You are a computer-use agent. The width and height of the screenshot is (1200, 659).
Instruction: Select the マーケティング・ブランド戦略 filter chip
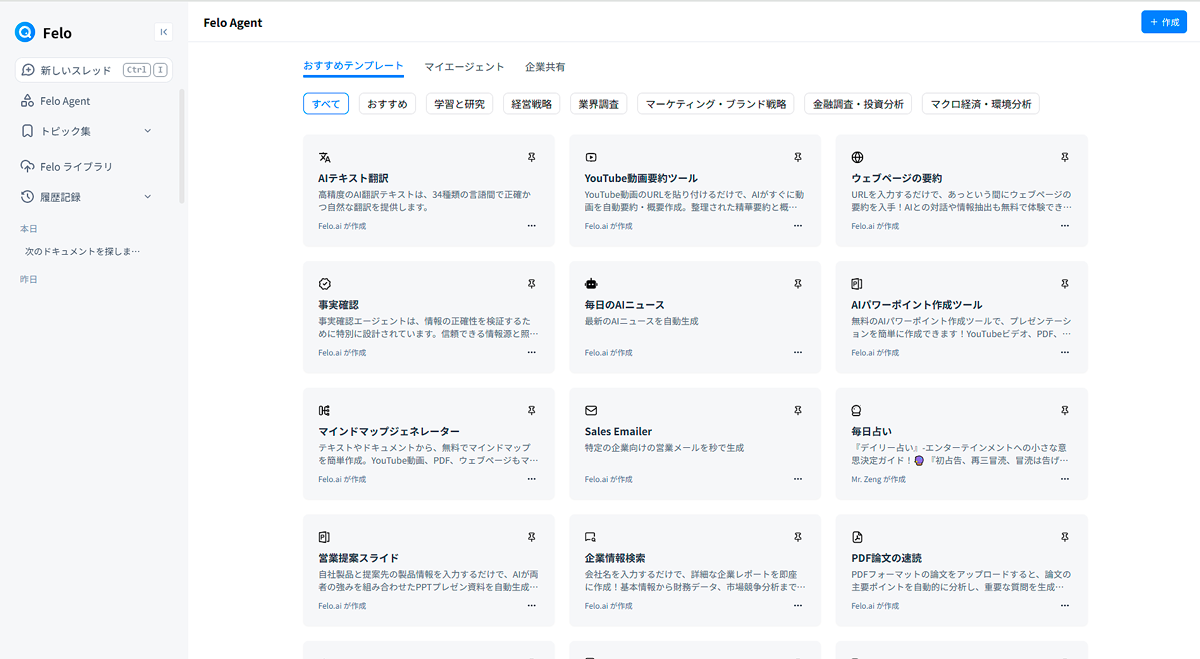point(716,104)
